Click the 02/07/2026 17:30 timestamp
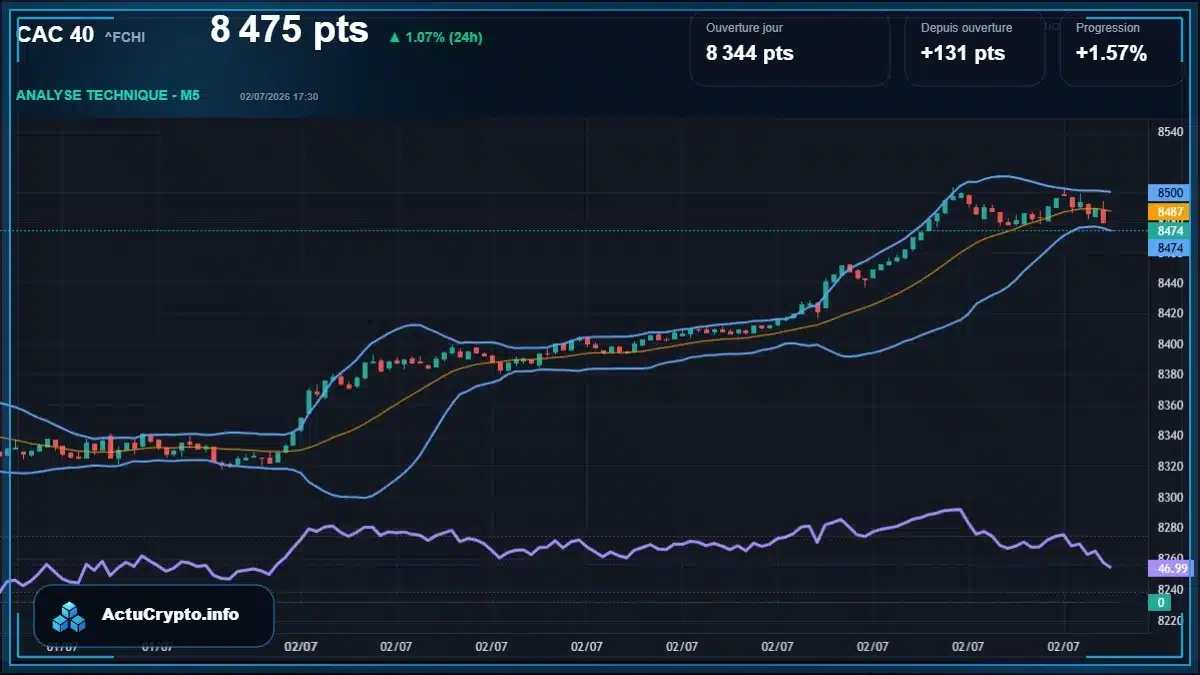The width and height of the screenshot is (1200, 675). tap(279, 96)
